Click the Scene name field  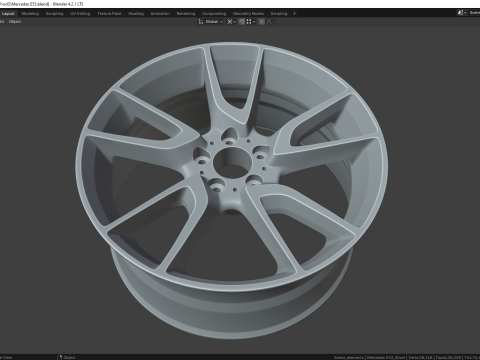[x=474, y=13]
